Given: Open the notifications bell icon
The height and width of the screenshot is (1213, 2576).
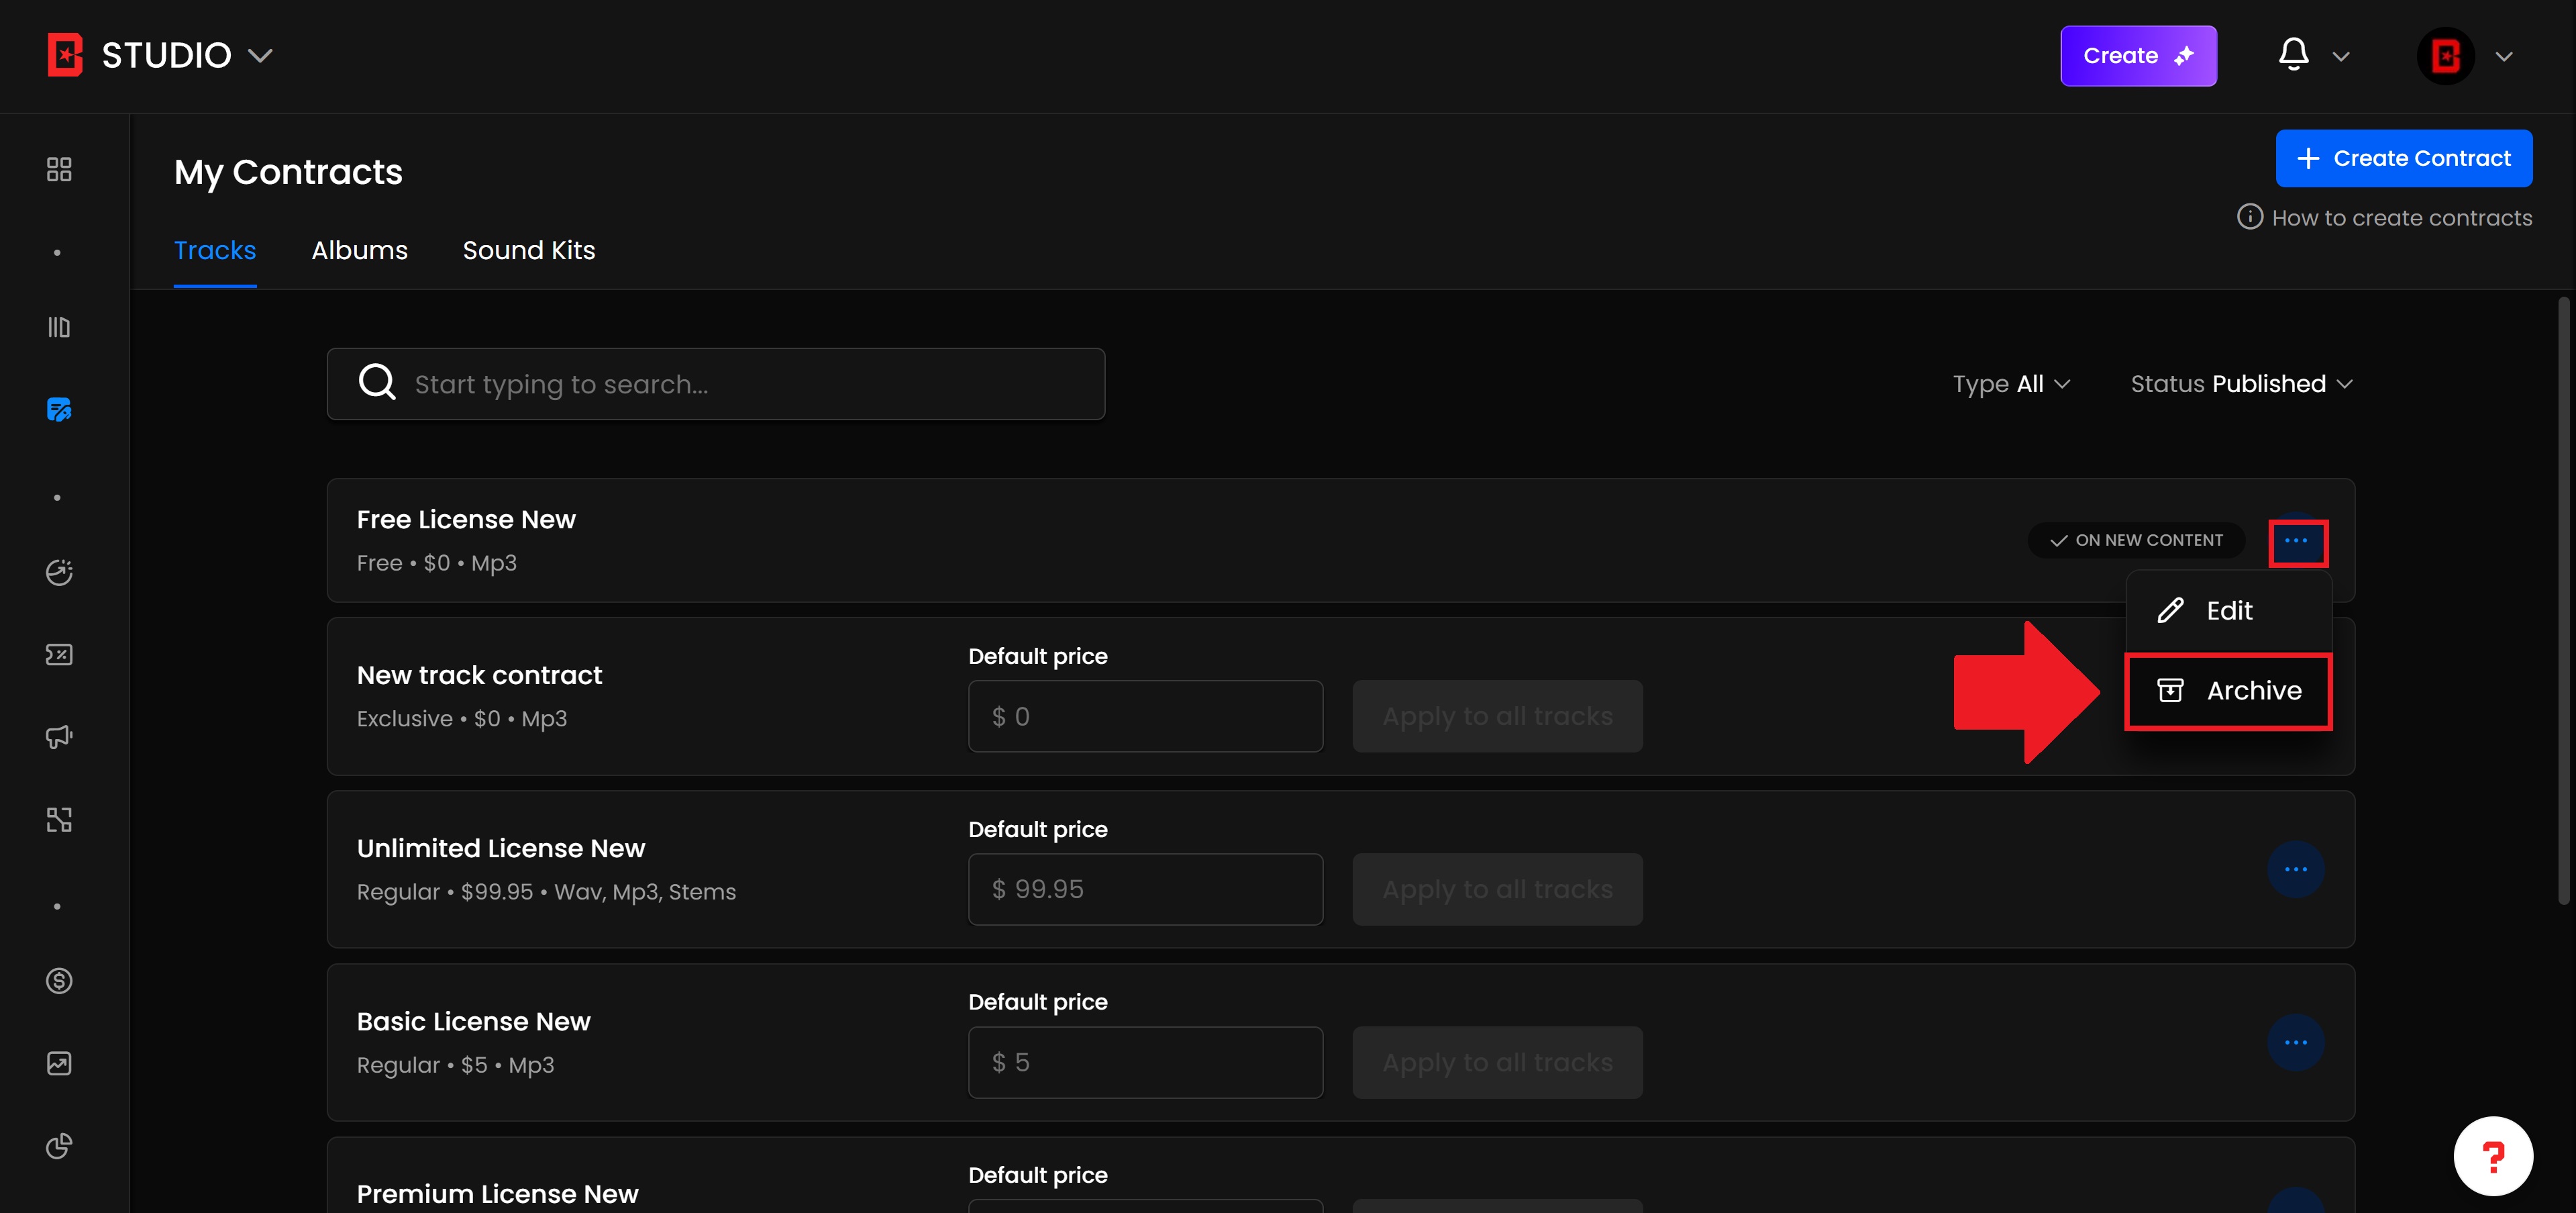Looking at the screenshot, I should coord(2293,55).
